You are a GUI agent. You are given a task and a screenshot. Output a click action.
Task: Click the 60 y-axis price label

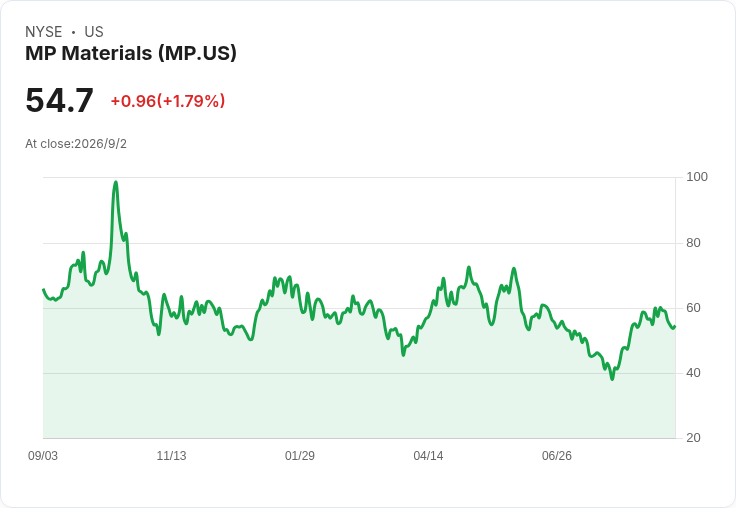tap(693, 308)
